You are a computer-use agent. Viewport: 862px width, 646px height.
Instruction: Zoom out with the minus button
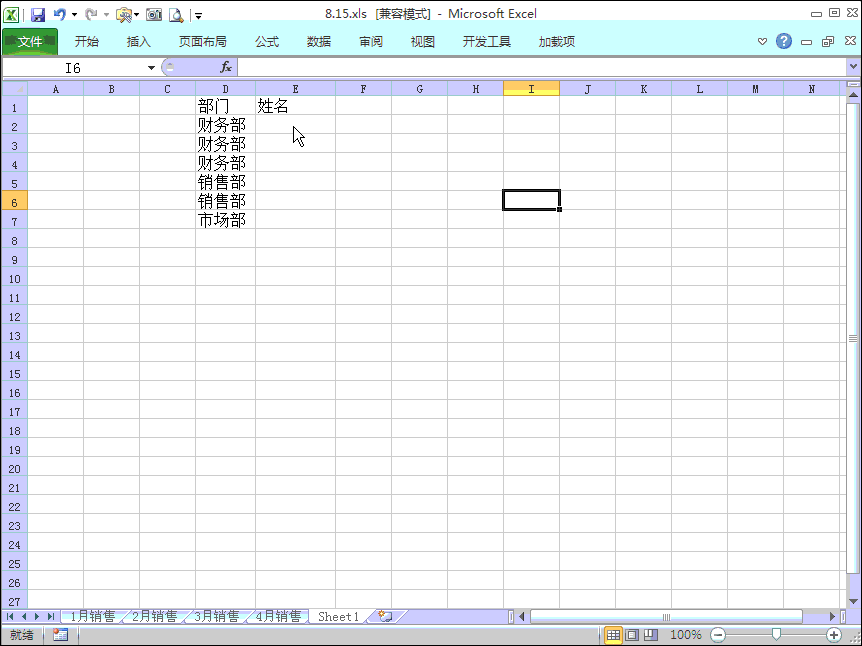717,635
